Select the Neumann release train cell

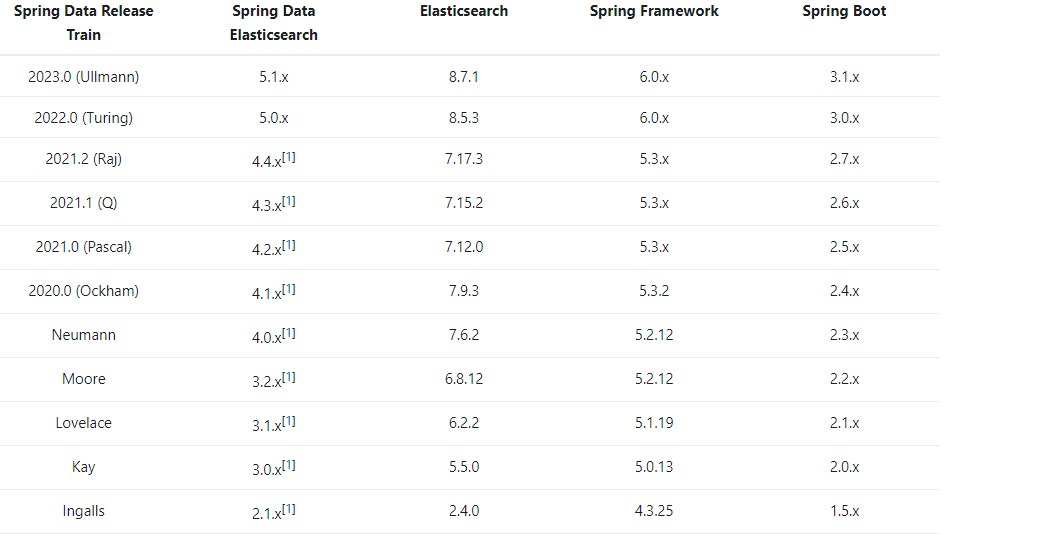(84, 335)
